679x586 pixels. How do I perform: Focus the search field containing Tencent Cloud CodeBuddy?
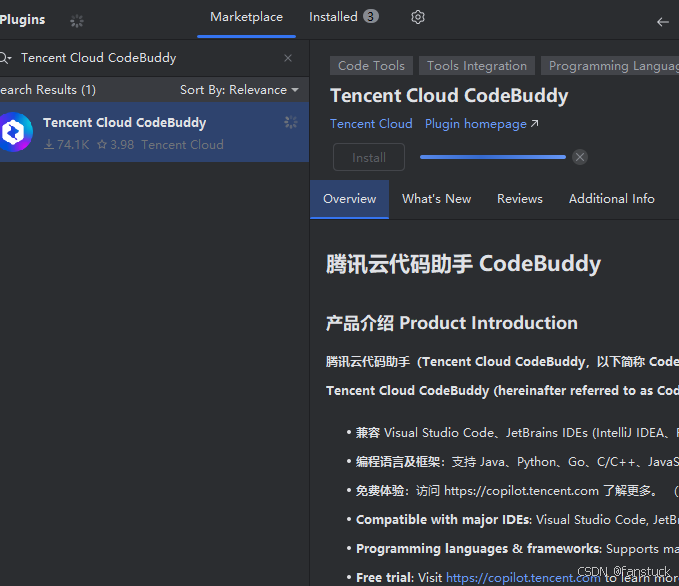[147, 58]
